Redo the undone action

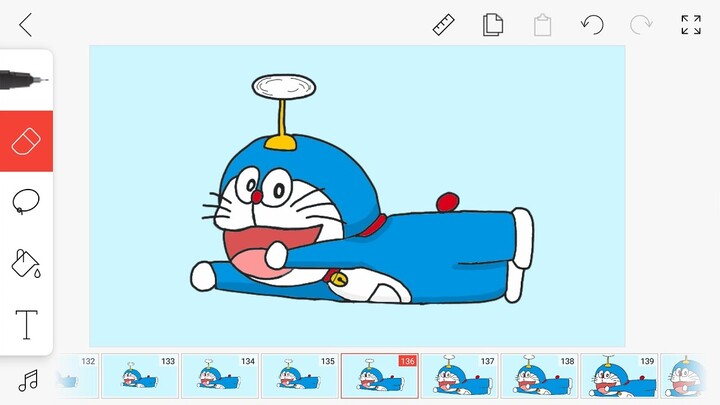(641, 25)
